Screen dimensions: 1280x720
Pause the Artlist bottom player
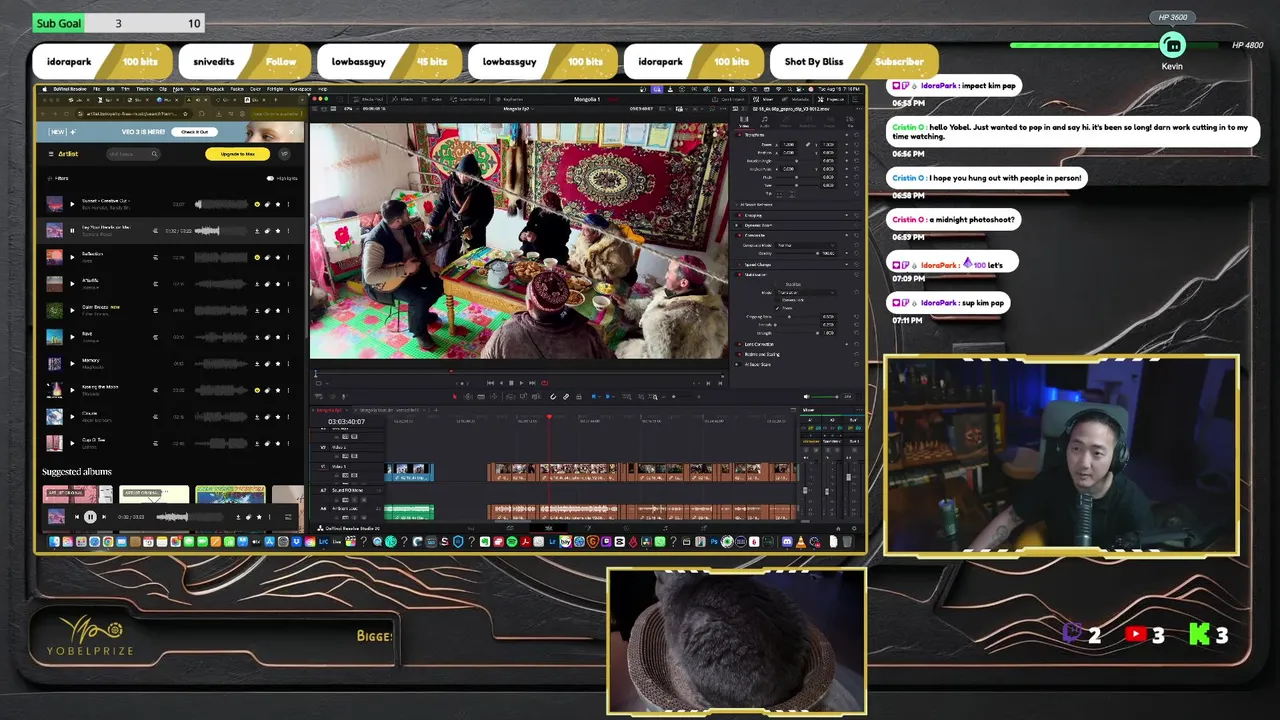[x=90, y=517]
